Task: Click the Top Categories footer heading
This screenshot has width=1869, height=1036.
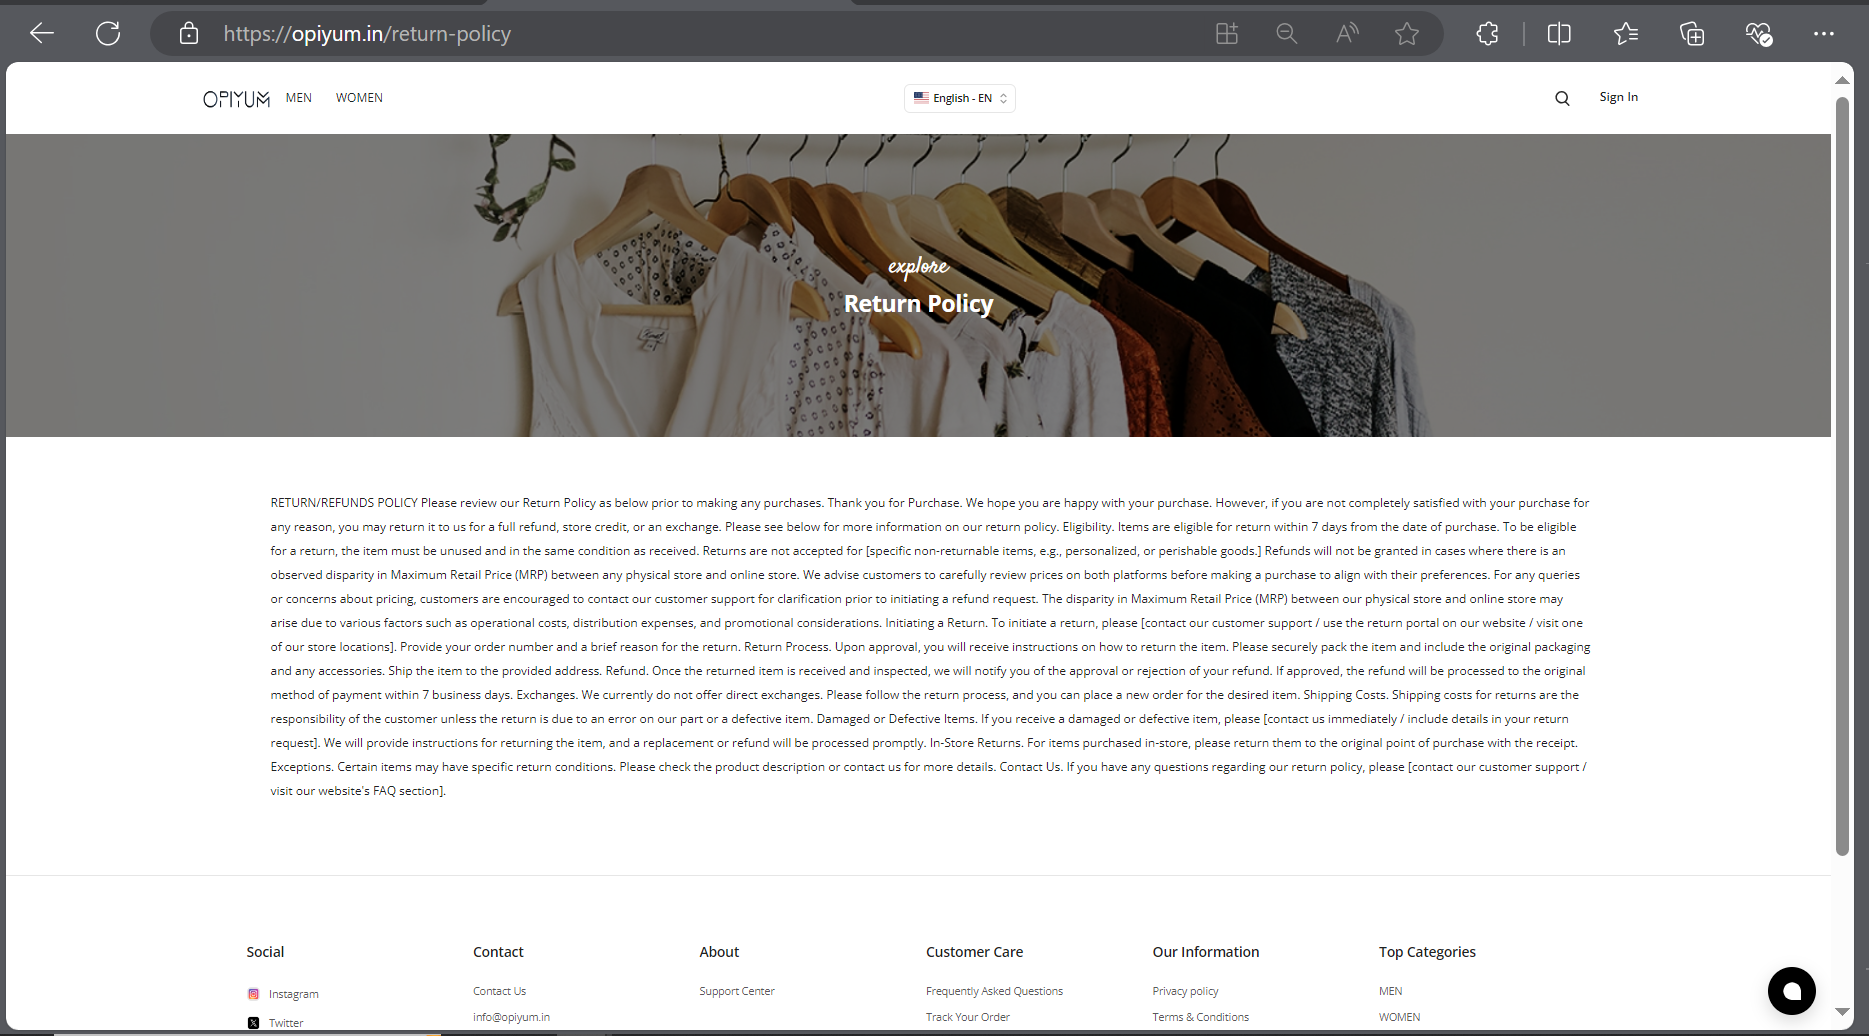Action: point(1427,952)
